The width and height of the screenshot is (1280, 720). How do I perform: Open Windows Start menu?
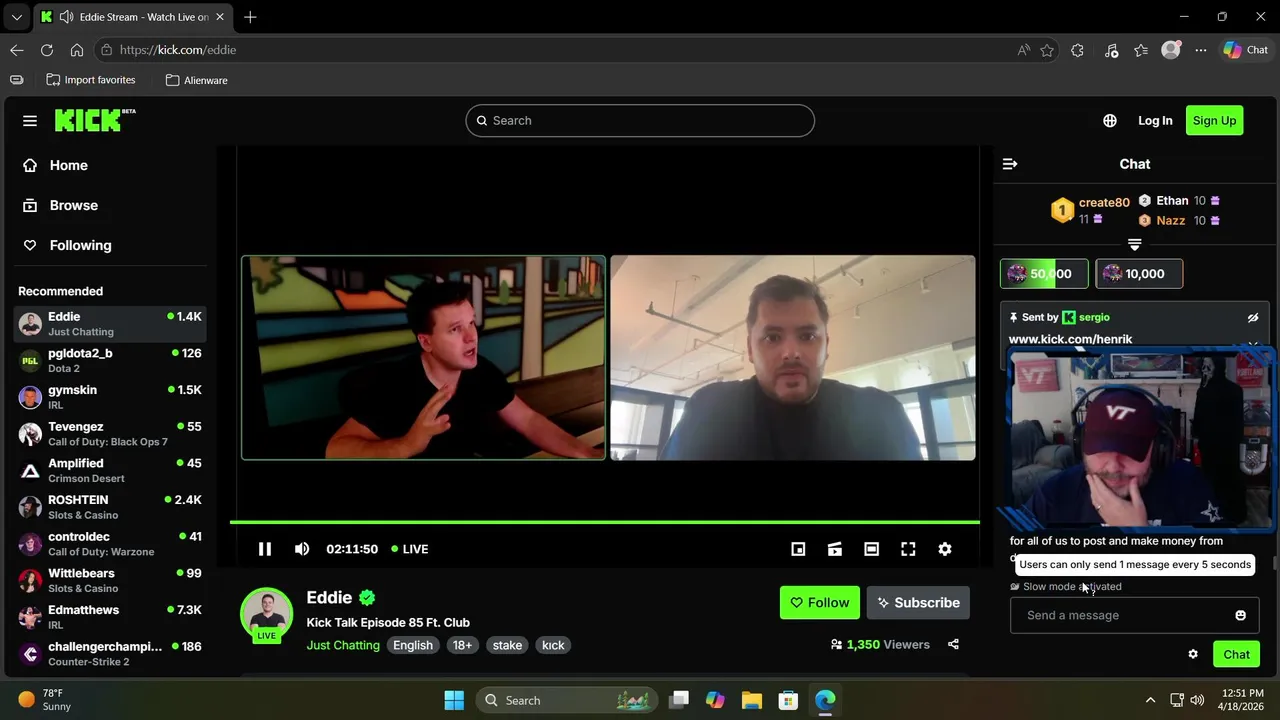(454, 700)
